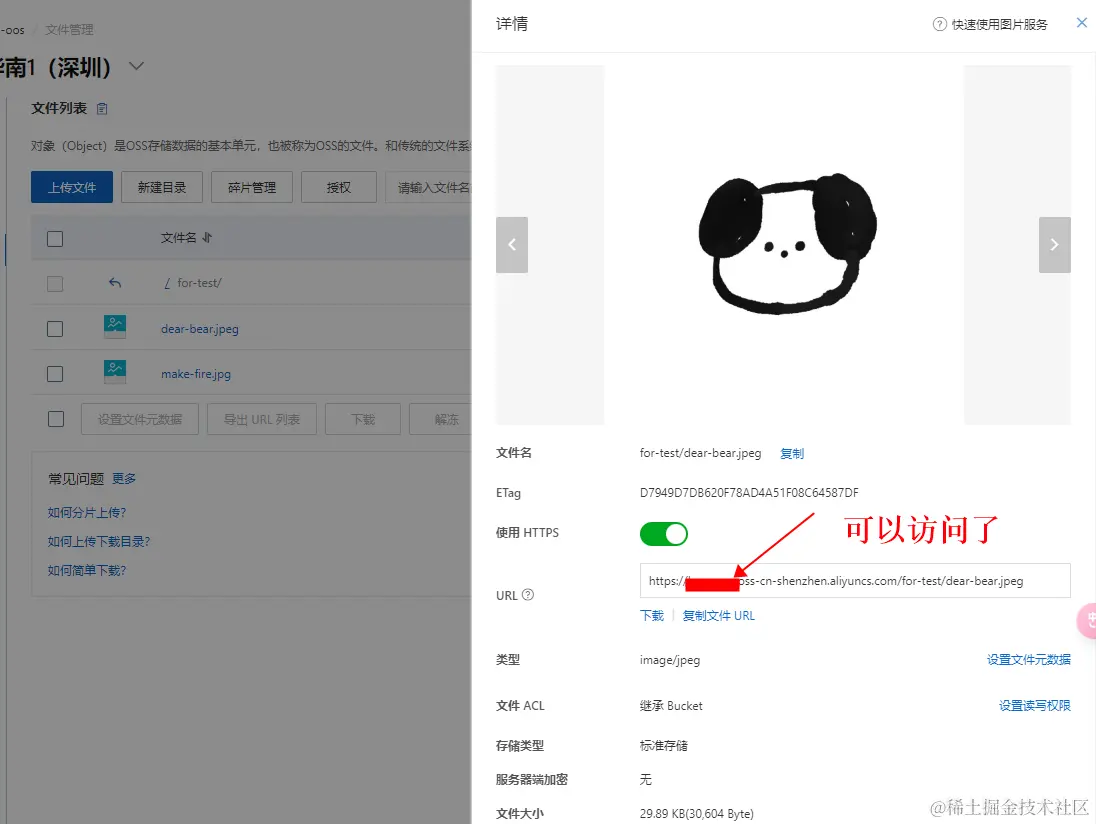This screenshot has height=824, width=1096.
Task: Open the / for-test/ directory entry
Action: [193, 283]
